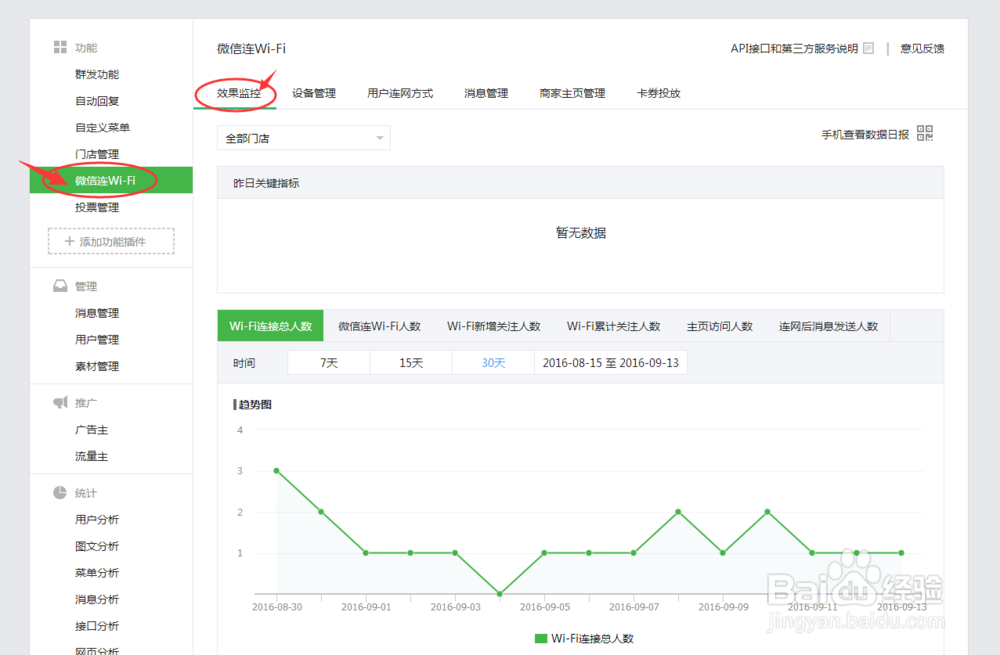Select the Wi-Fi累计关注人数 metric tab

tap(614, 326)
